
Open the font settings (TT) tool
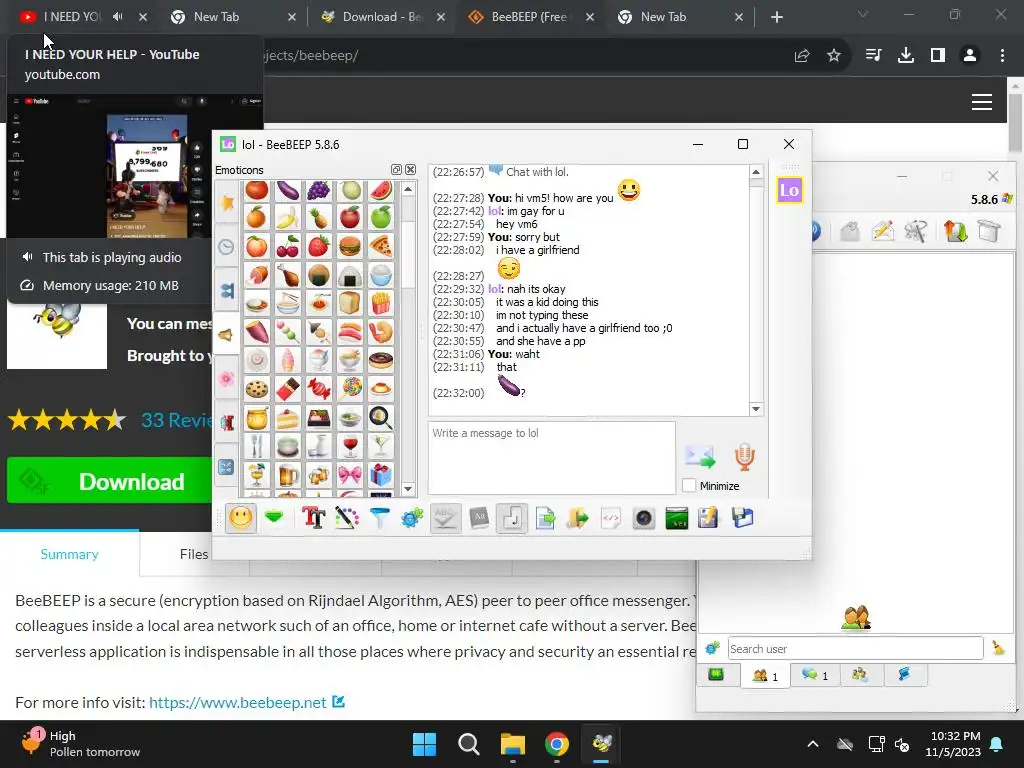click(x=313, y=519)
